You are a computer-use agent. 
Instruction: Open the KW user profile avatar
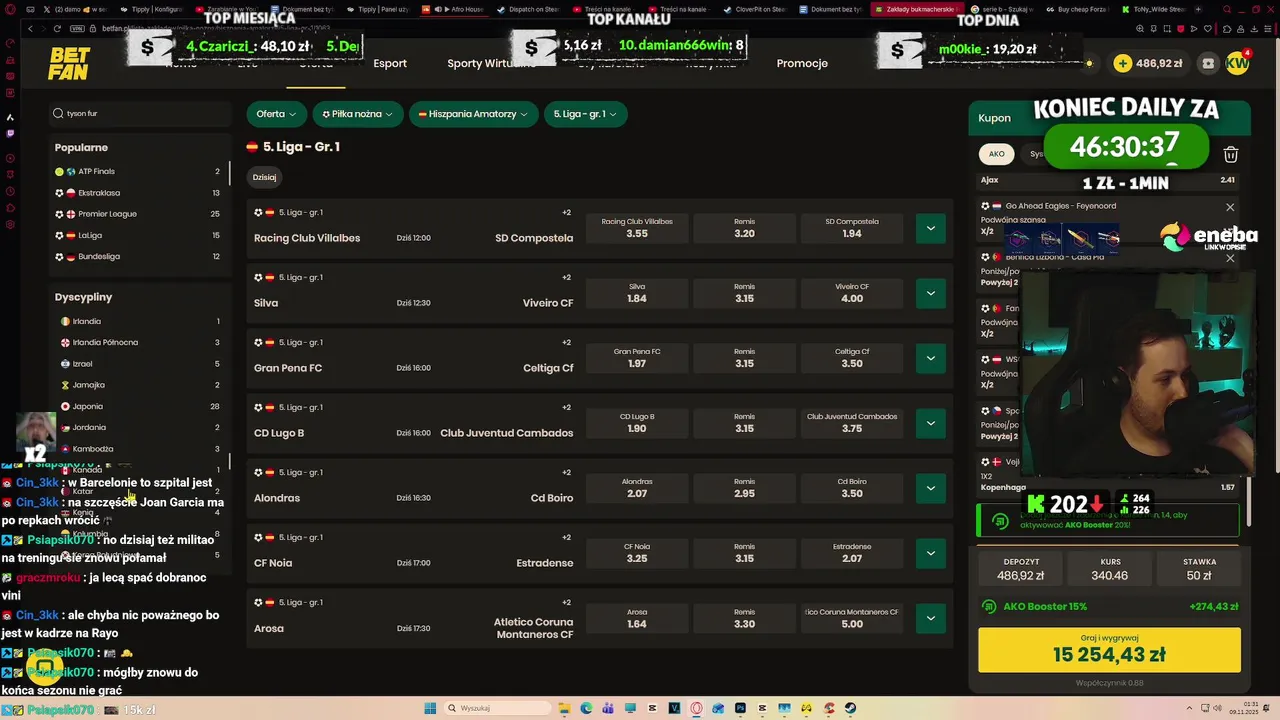[x=1237, y=63]
